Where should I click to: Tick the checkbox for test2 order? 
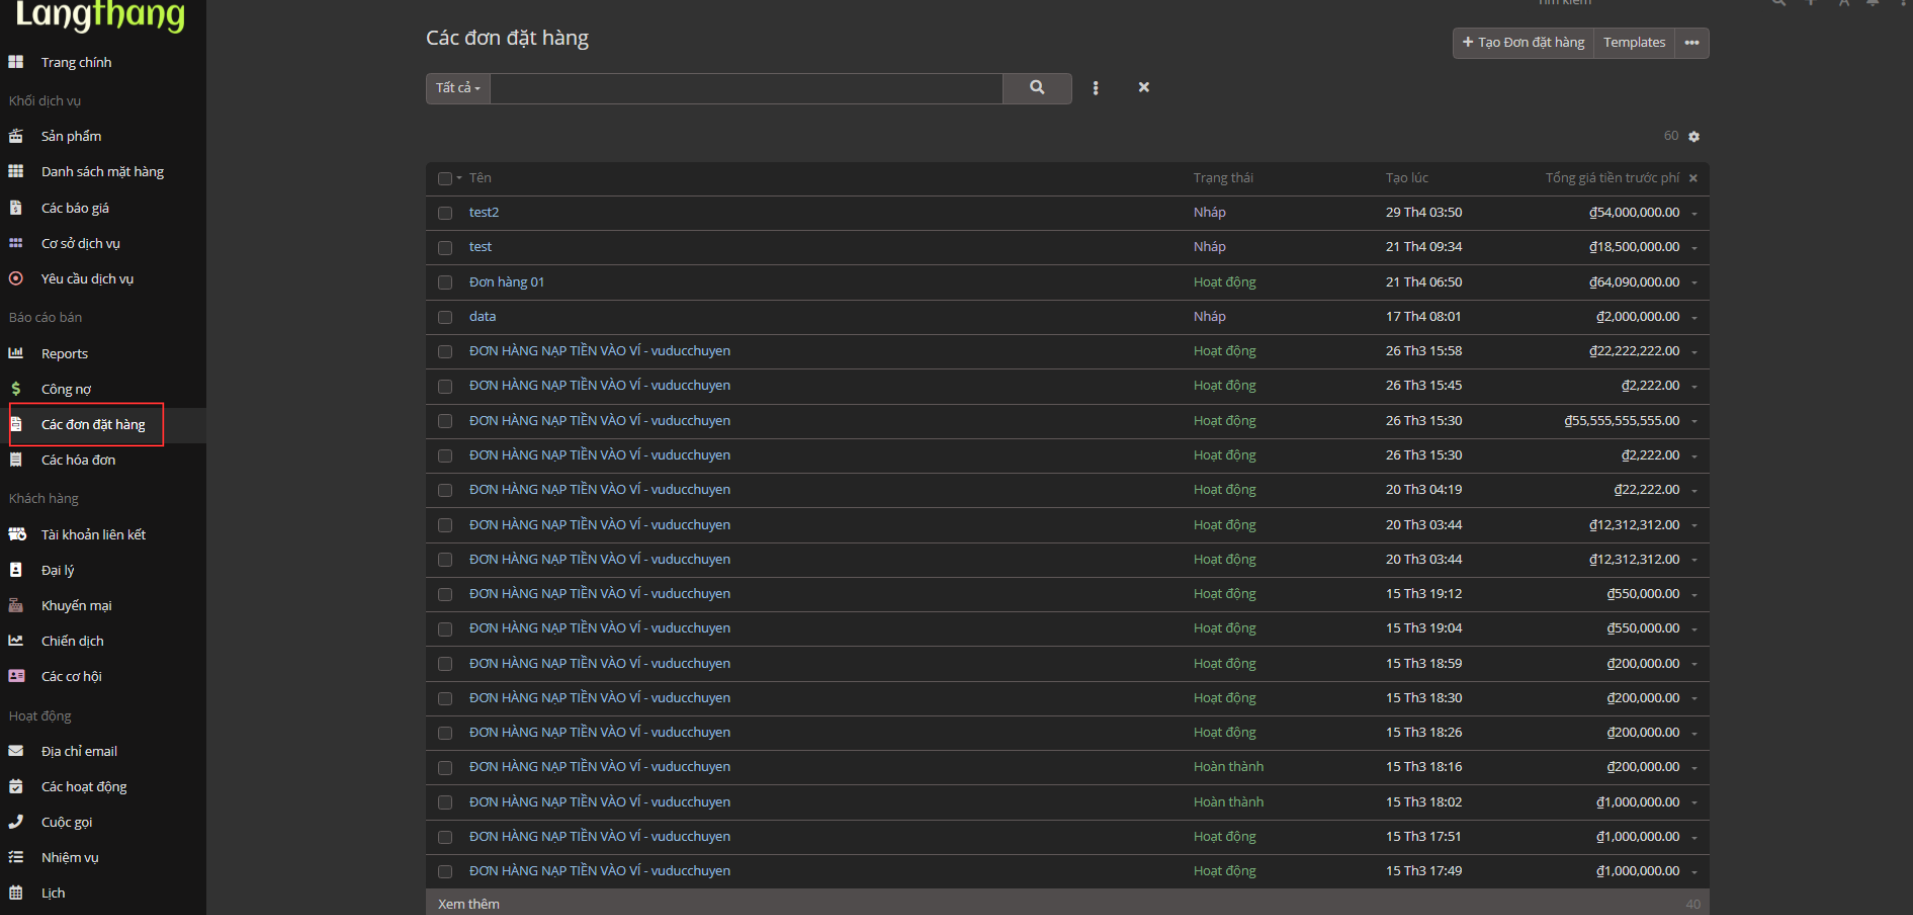pyautogui.click(x=445, y=213)
